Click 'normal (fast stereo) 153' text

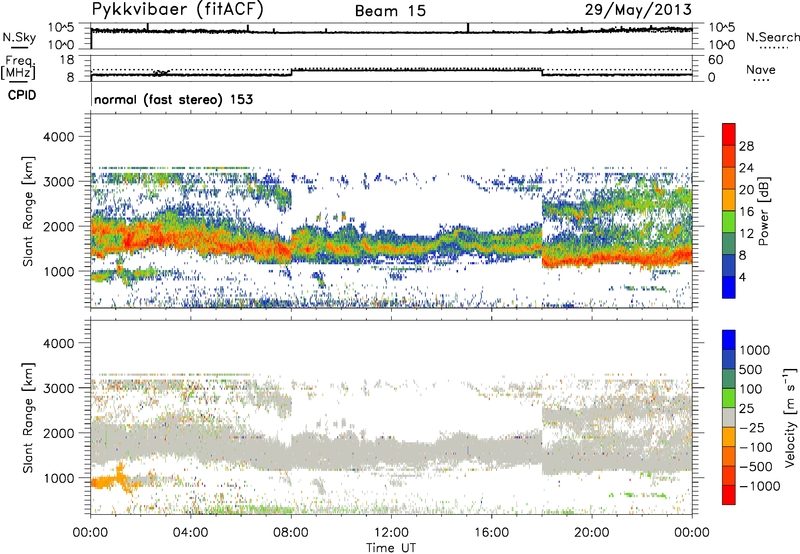point(173,99)
